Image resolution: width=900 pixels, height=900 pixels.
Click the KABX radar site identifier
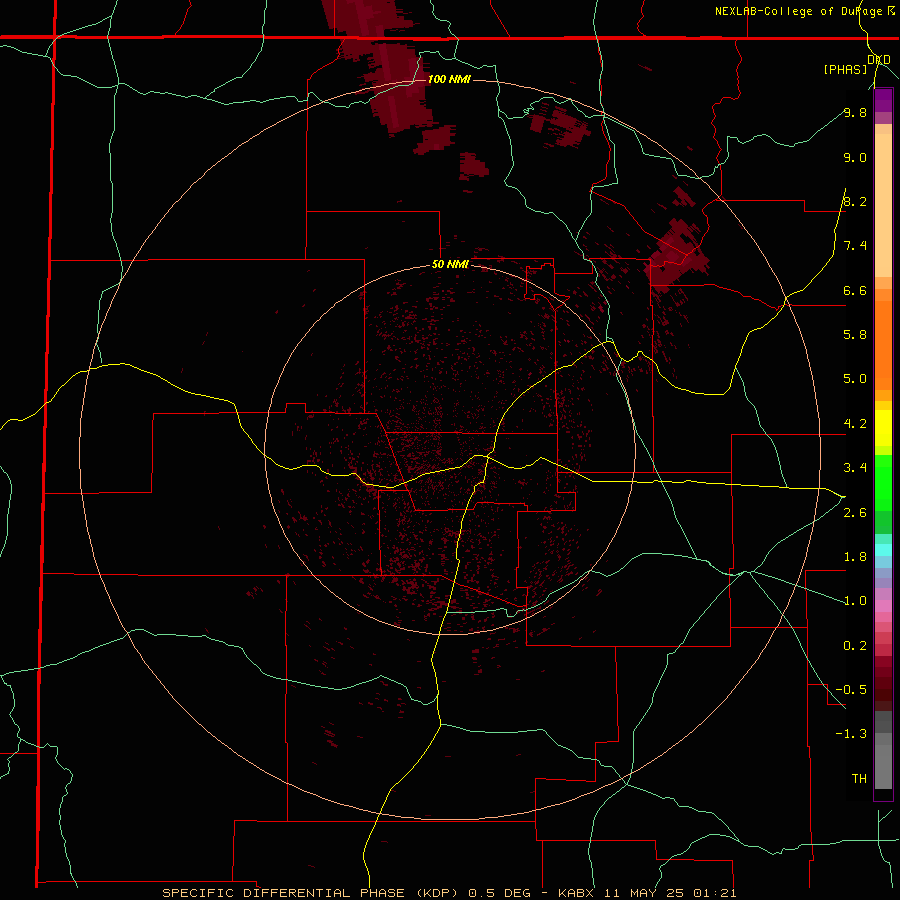tap(577, 893)
